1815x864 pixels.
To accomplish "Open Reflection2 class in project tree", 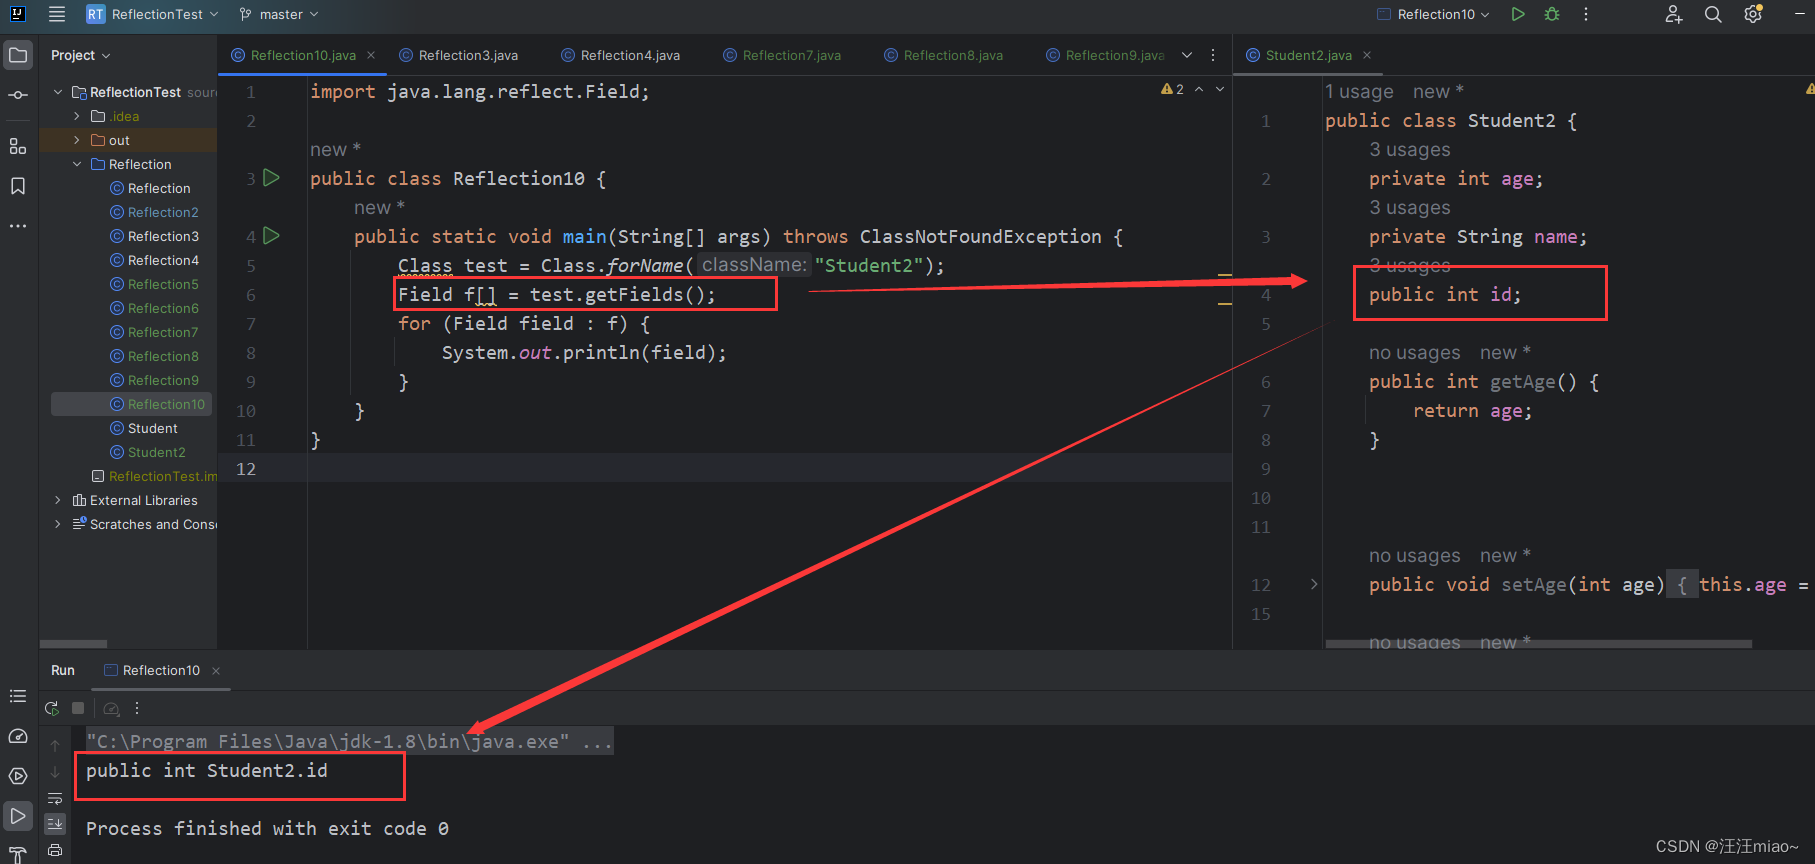I will click(163, 212).
